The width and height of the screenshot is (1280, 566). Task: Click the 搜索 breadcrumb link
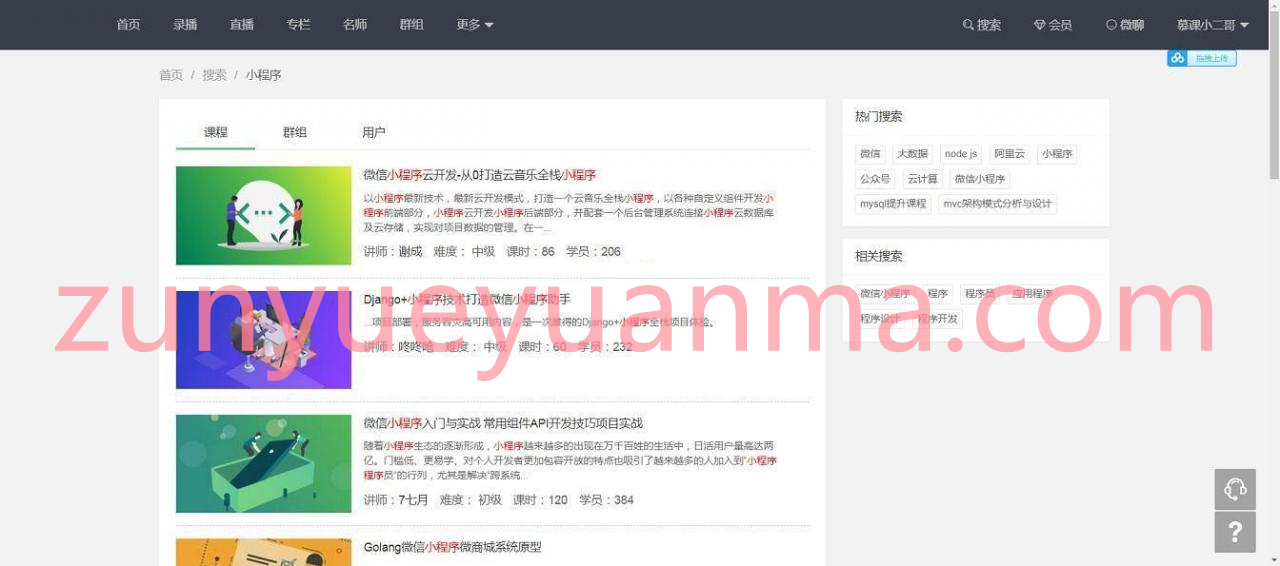pos(214,75)
